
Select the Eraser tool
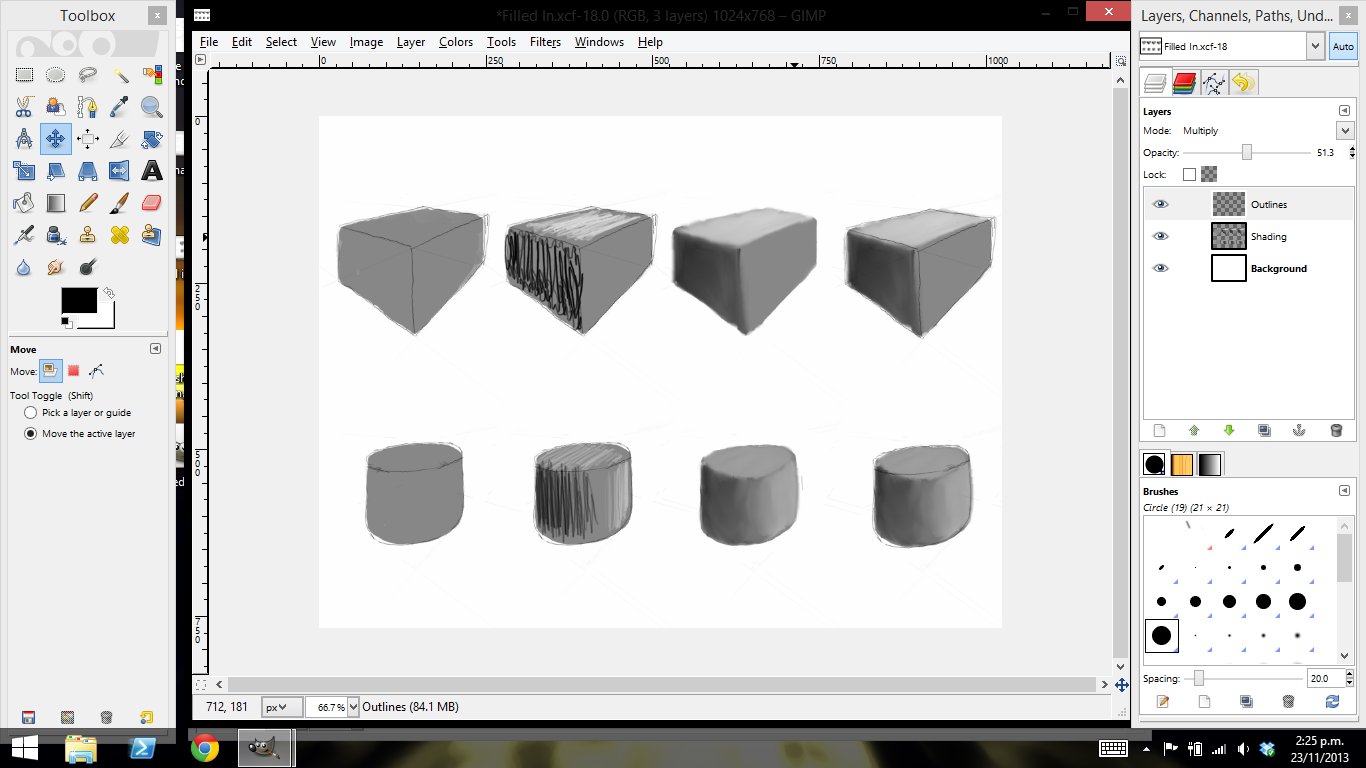coord(152,203)
